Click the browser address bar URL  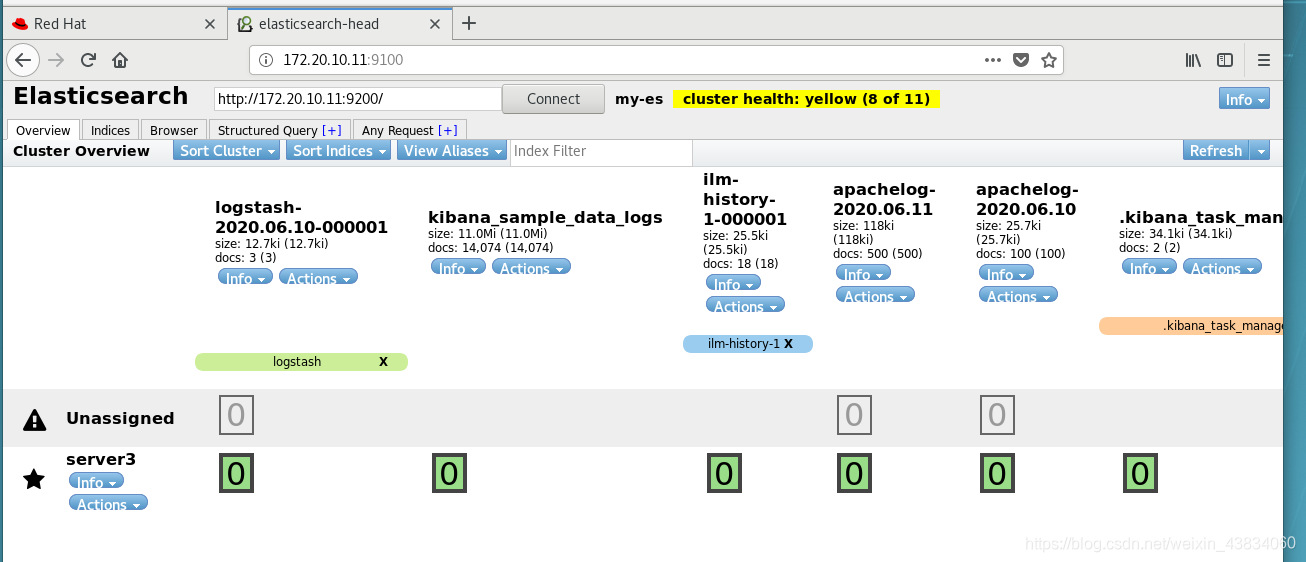tap(343, 60)
